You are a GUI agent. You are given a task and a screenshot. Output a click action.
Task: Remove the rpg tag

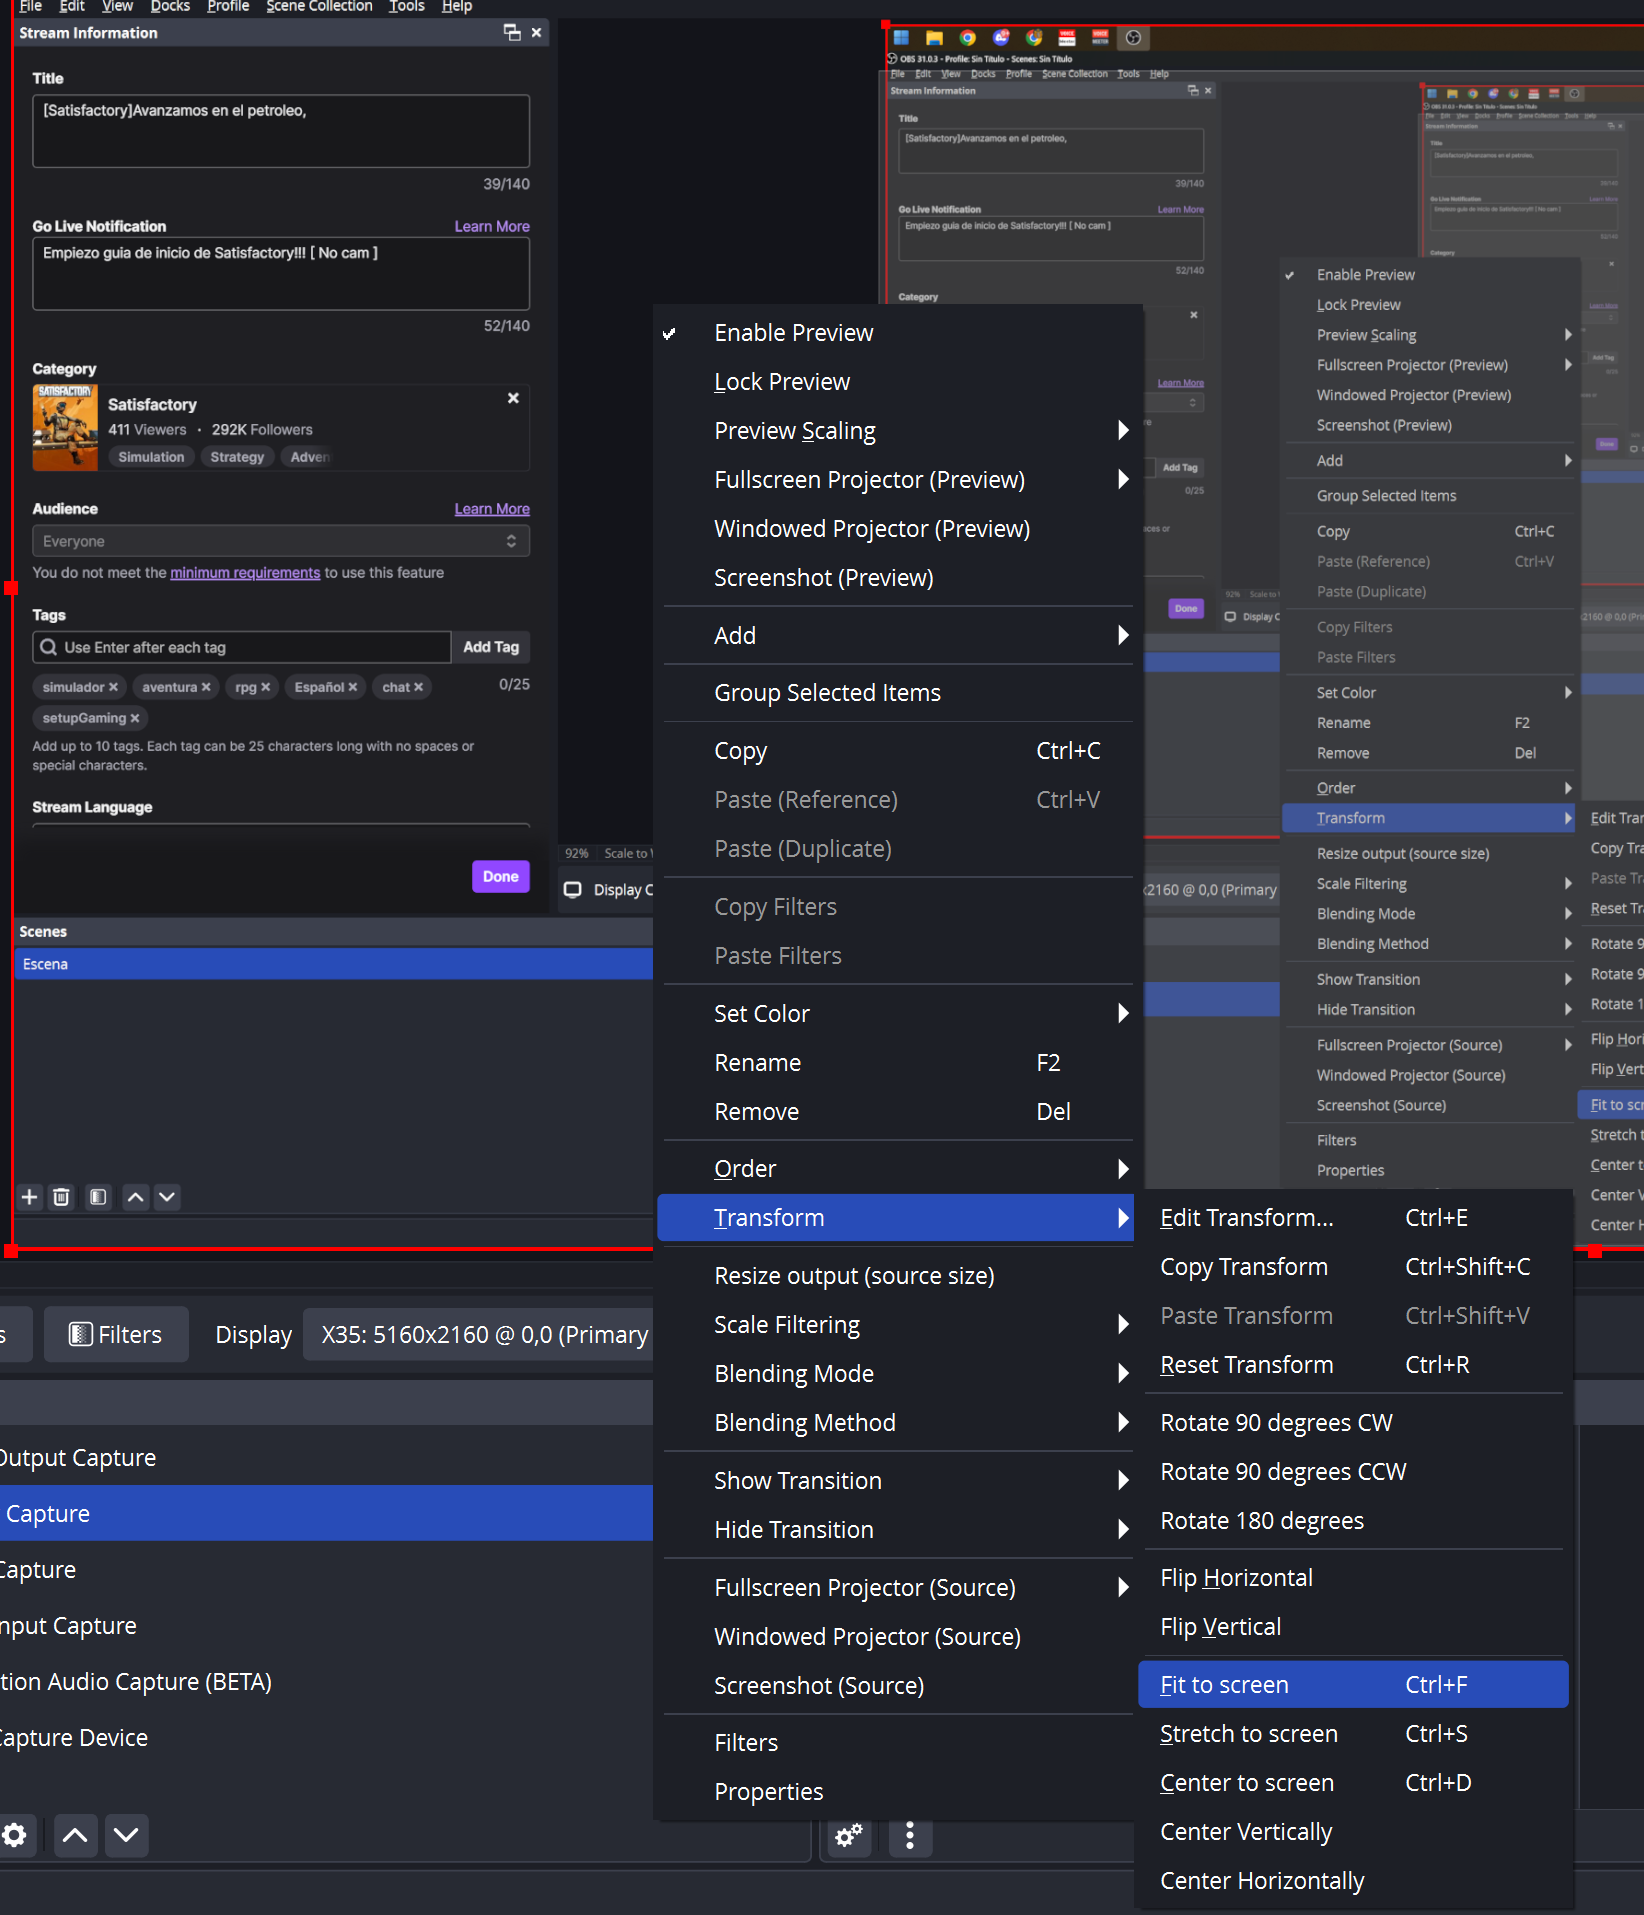266,687
